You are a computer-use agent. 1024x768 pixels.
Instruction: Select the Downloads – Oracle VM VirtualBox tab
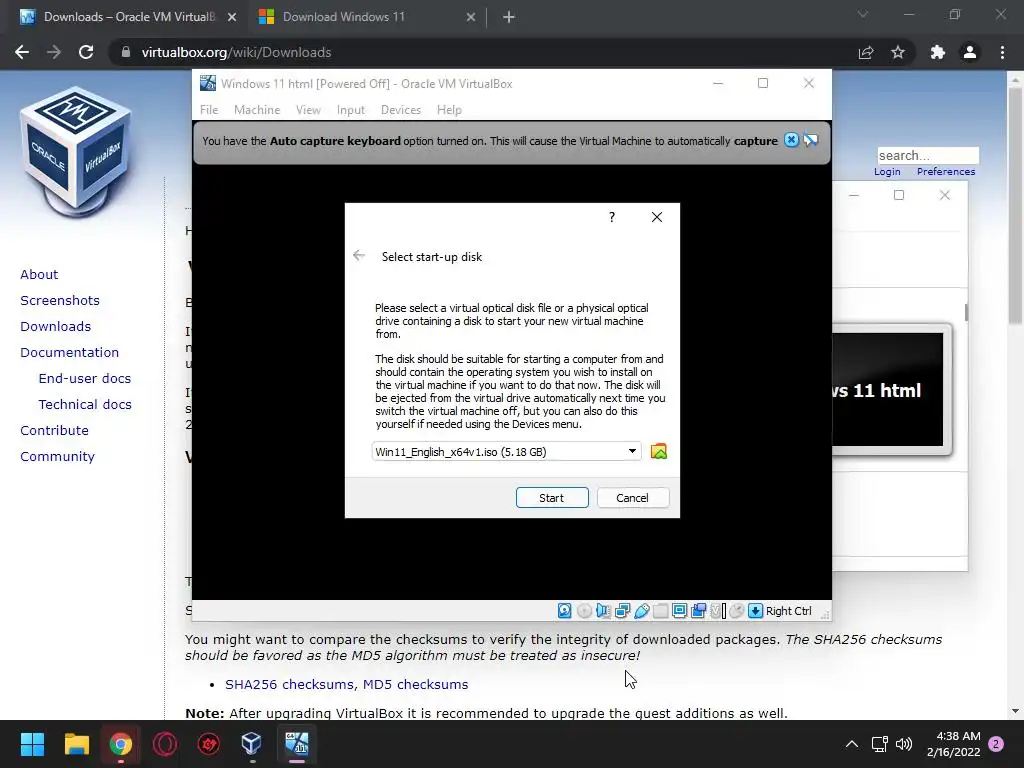point(128,17)
